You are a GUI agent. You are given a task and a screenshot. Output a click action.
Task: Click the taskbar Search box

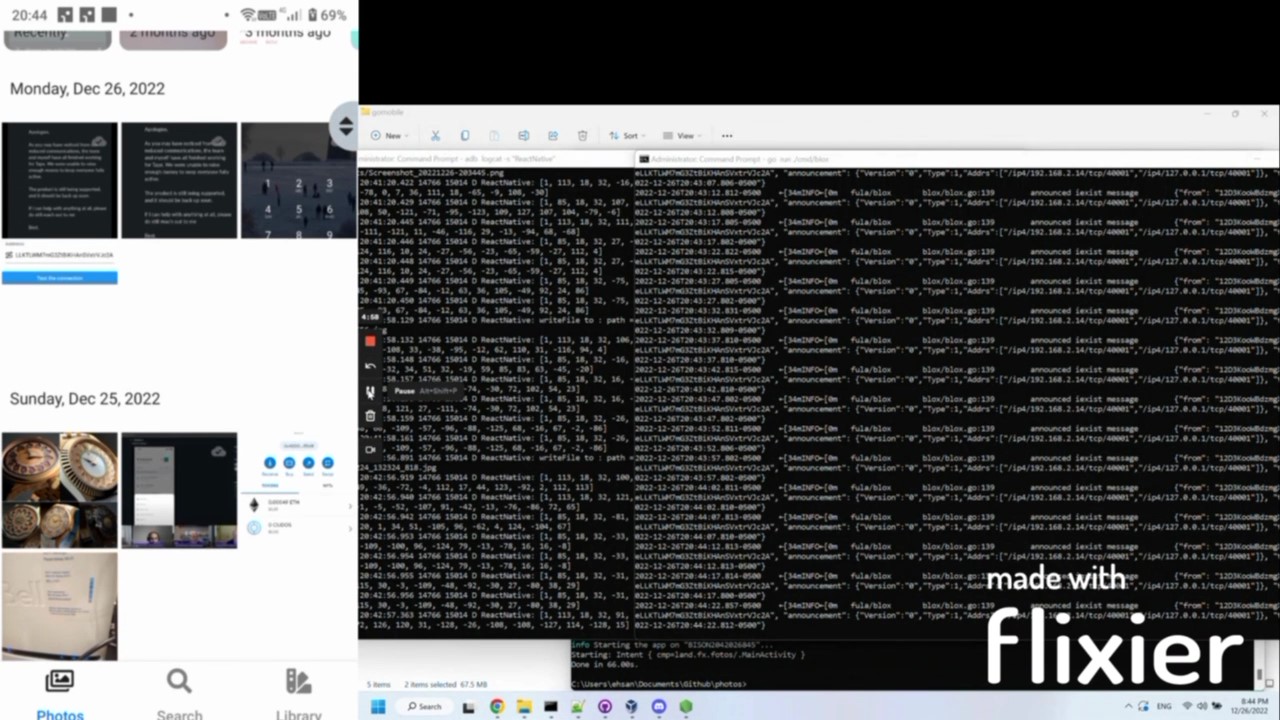point(425,706)
